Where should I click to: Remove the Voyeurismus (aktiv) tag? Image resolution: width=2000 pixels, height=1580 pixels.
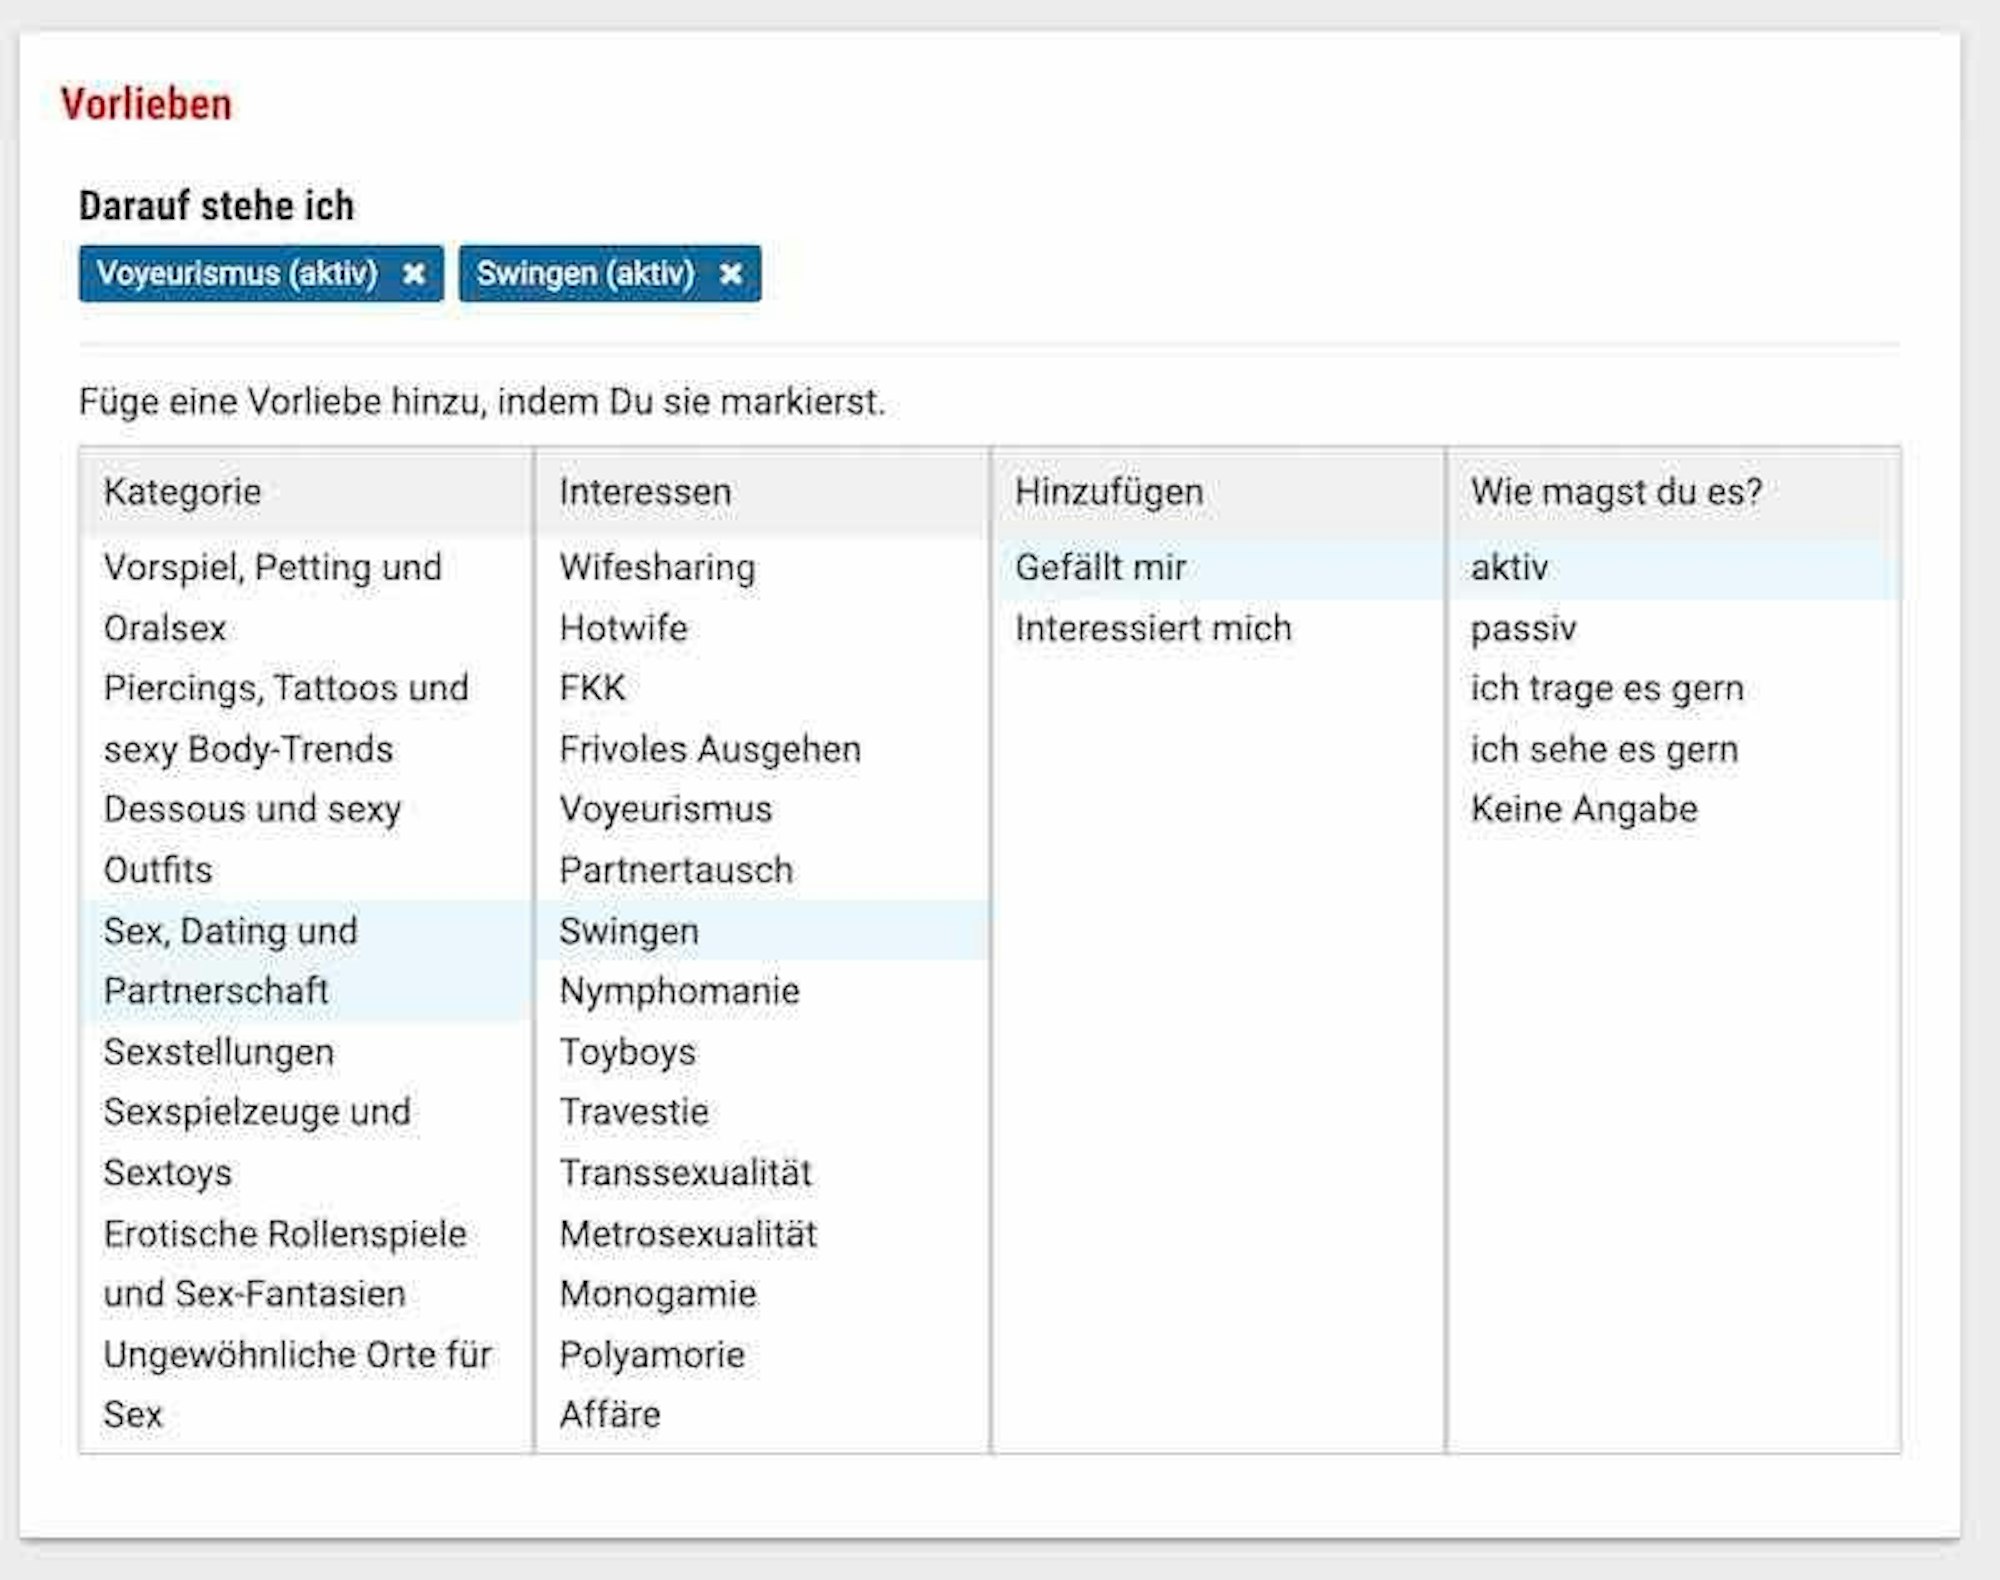point(414,274)
